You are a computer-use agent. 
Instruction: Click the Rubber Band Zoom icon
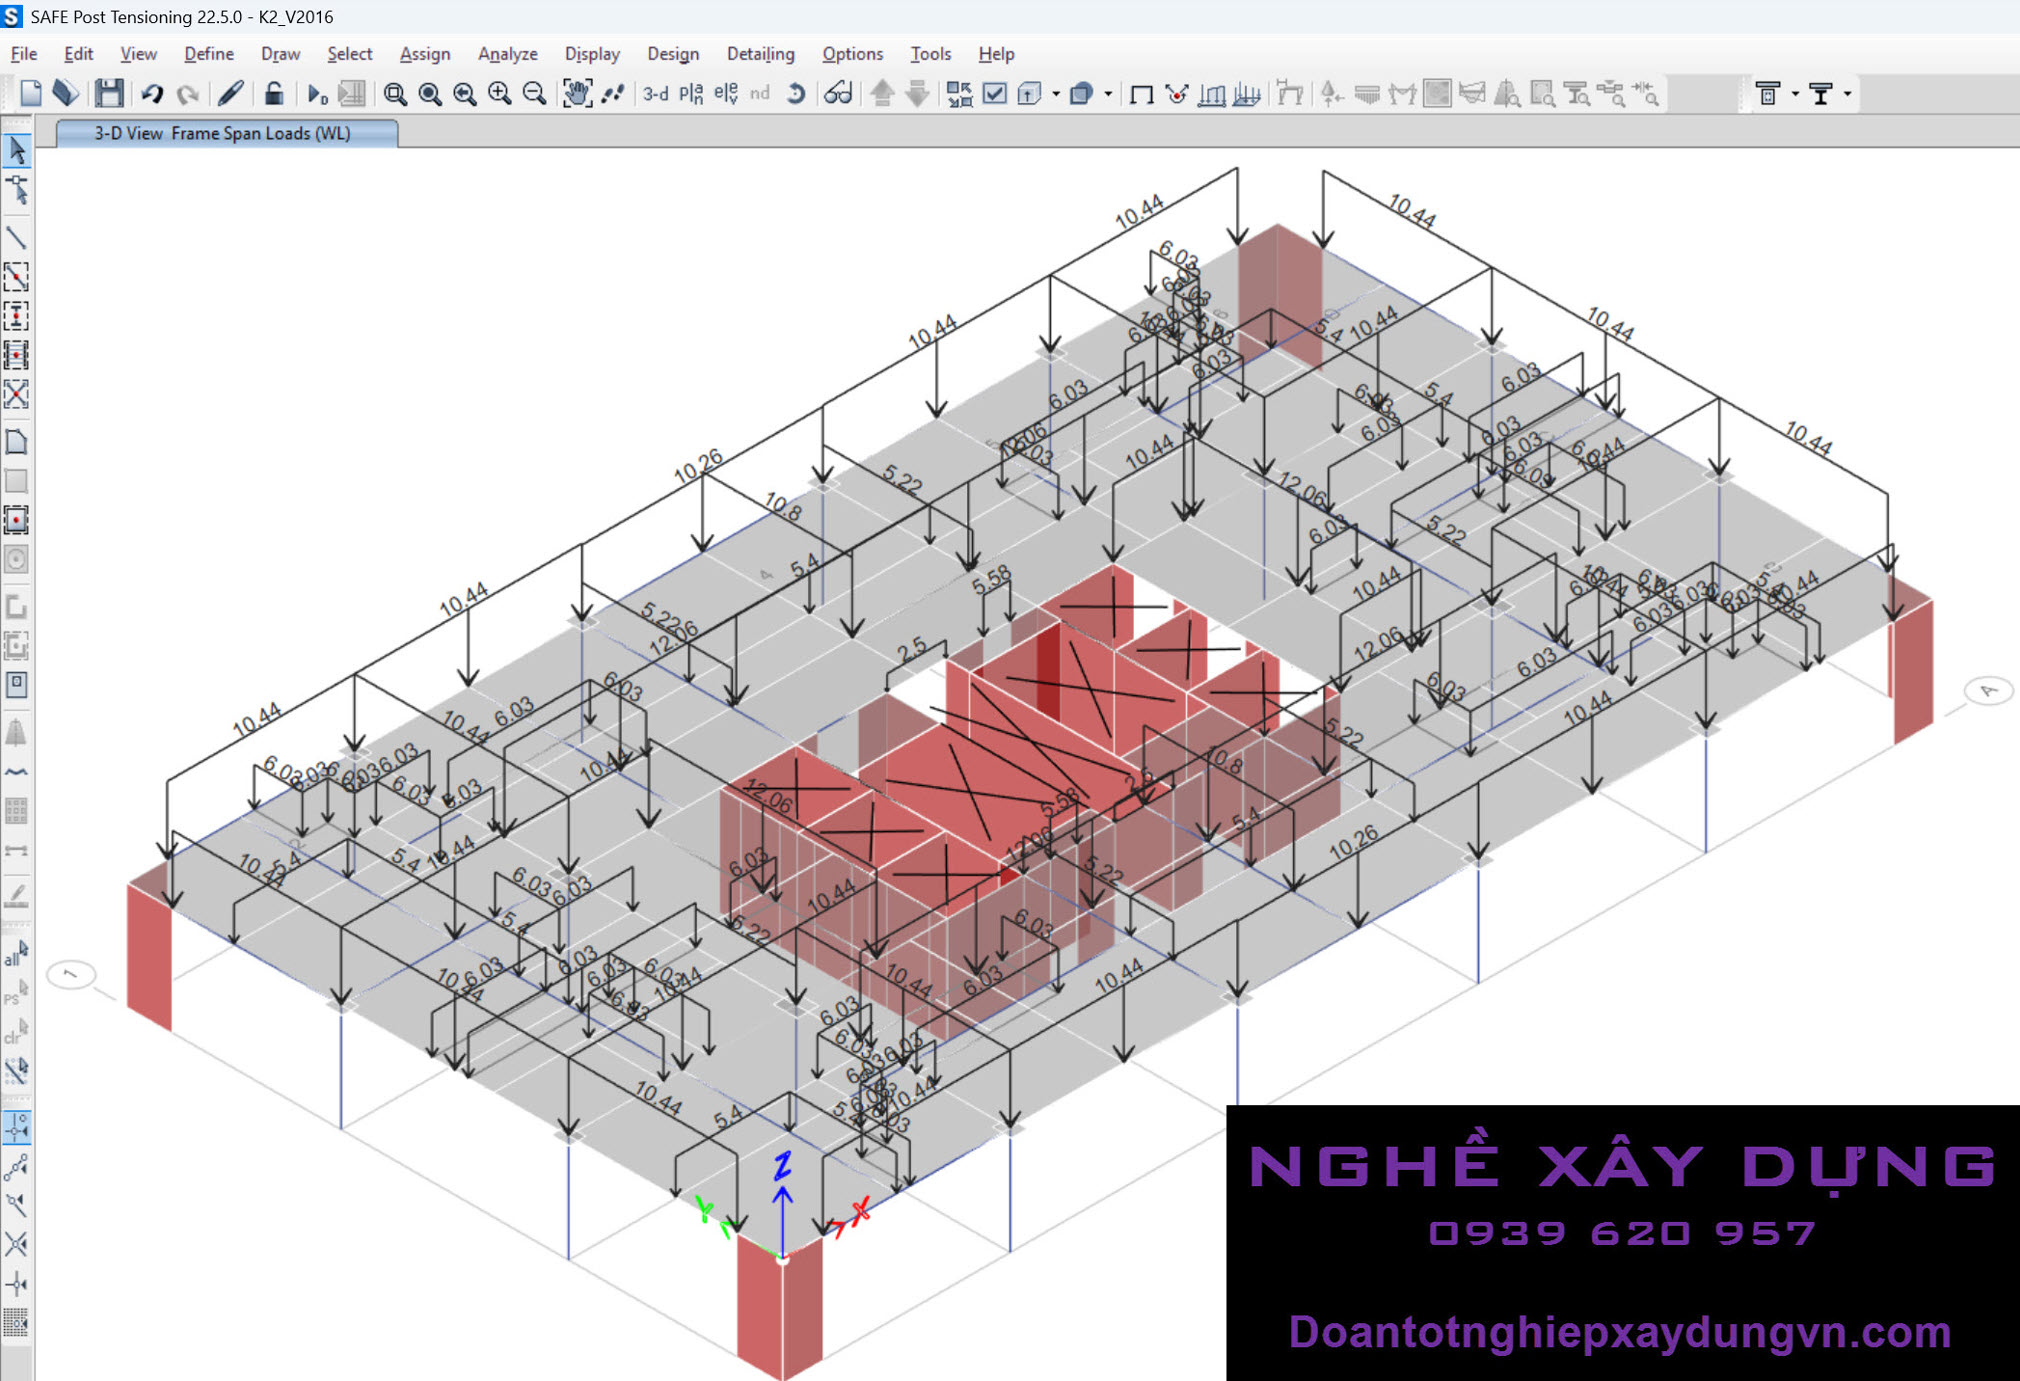[395, 94]
